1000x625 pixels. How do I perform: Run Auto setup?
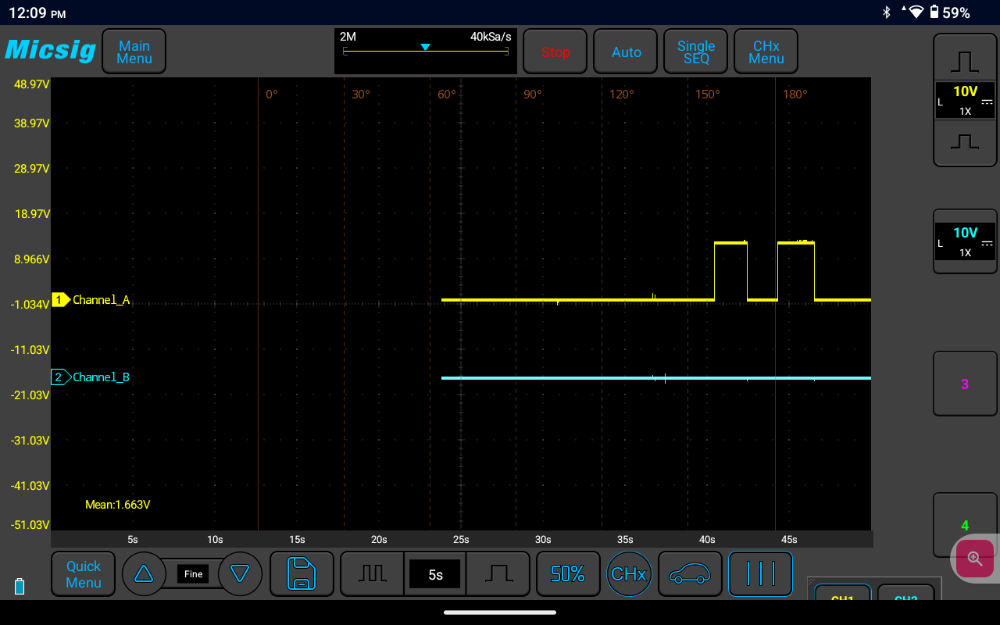pos(626,52)
